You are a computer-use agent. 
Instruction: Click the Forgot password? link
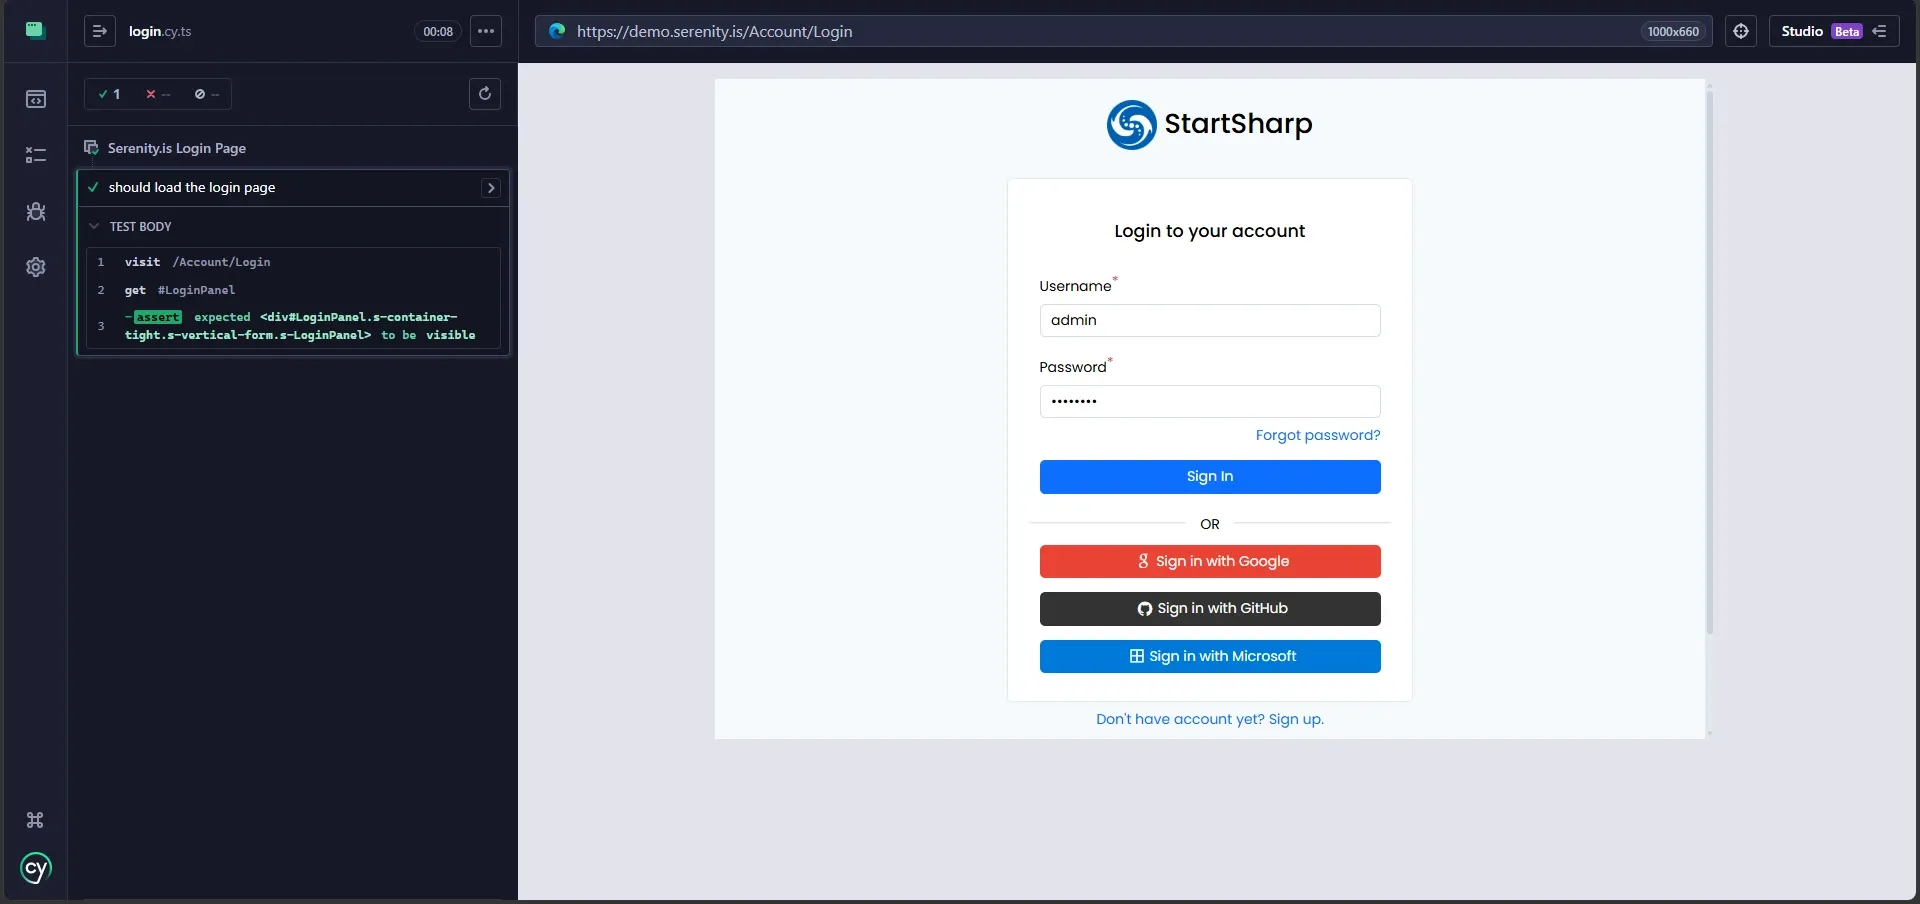1318,435
